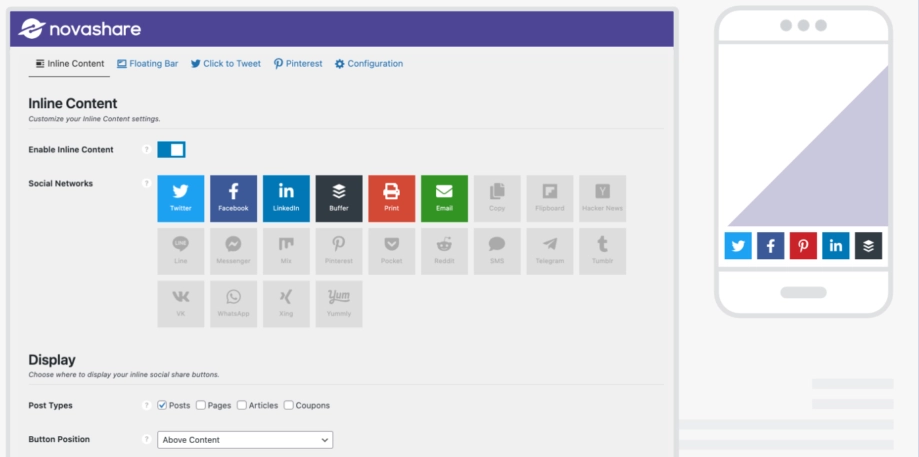Image resolution: width=919 pixels, height=457 pixels.
Task: Select the Print share tile
Action: pos(392,199)
